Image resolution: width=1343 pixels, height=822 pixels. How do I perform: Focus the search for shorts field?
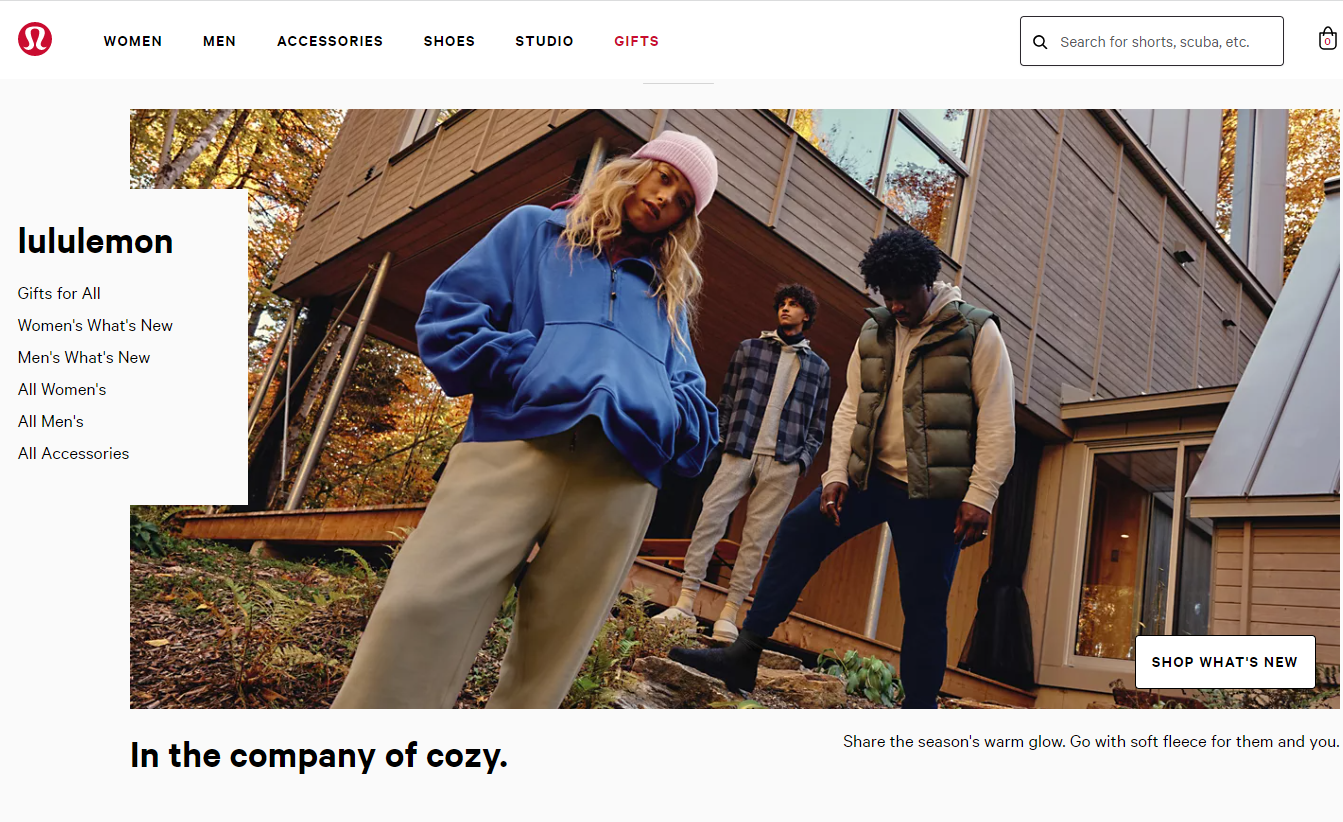(x=1152, y=41)
